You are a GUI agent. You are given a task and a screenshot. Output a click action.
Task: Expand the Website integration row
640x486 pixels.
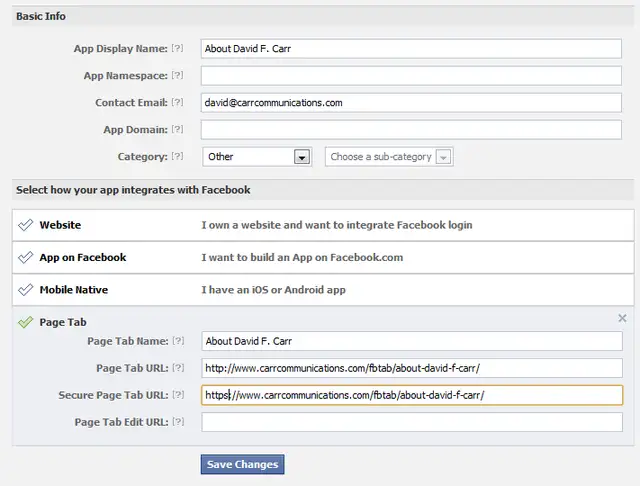click(x=323, y=225)
